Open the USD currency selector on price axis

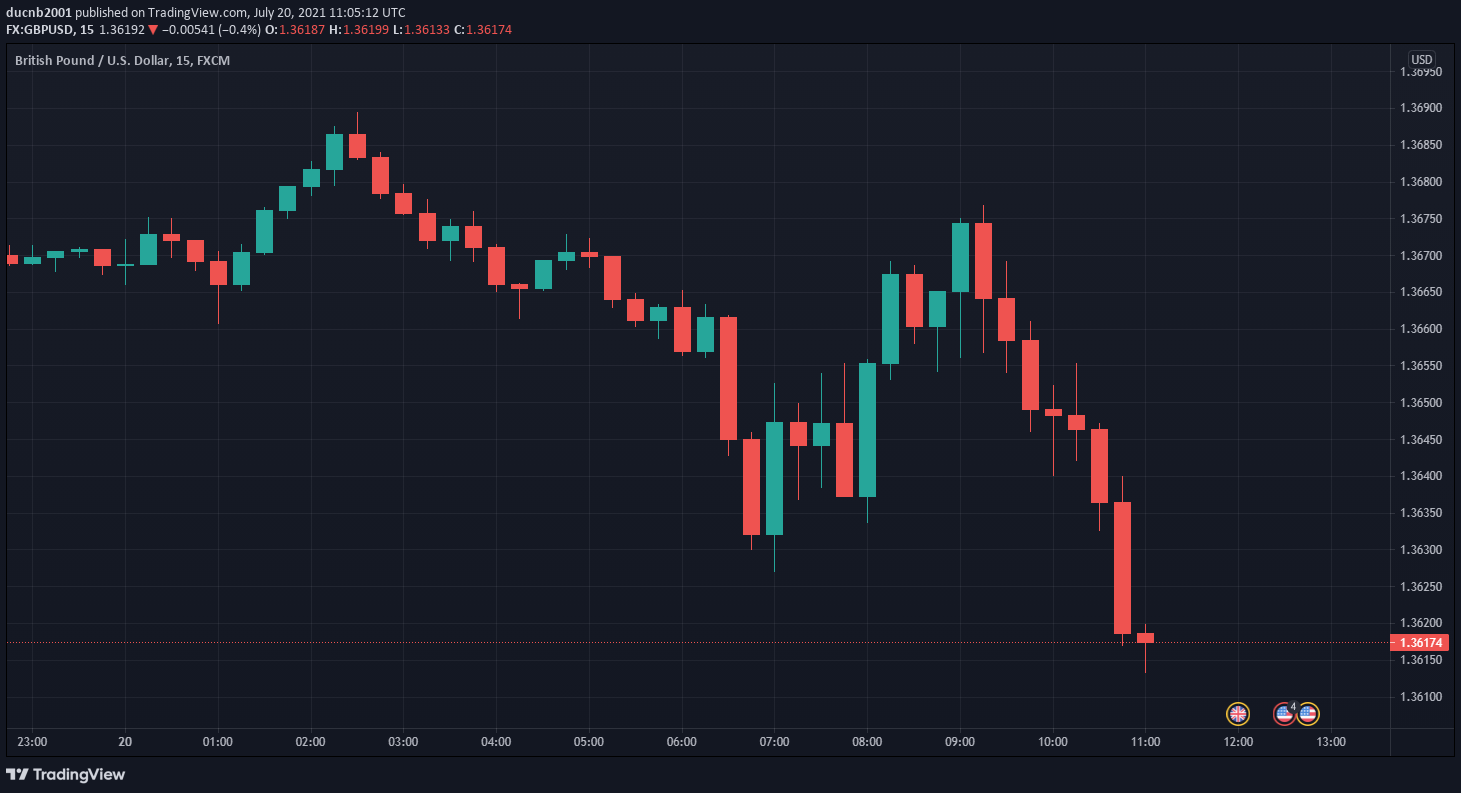point(1421,59)
